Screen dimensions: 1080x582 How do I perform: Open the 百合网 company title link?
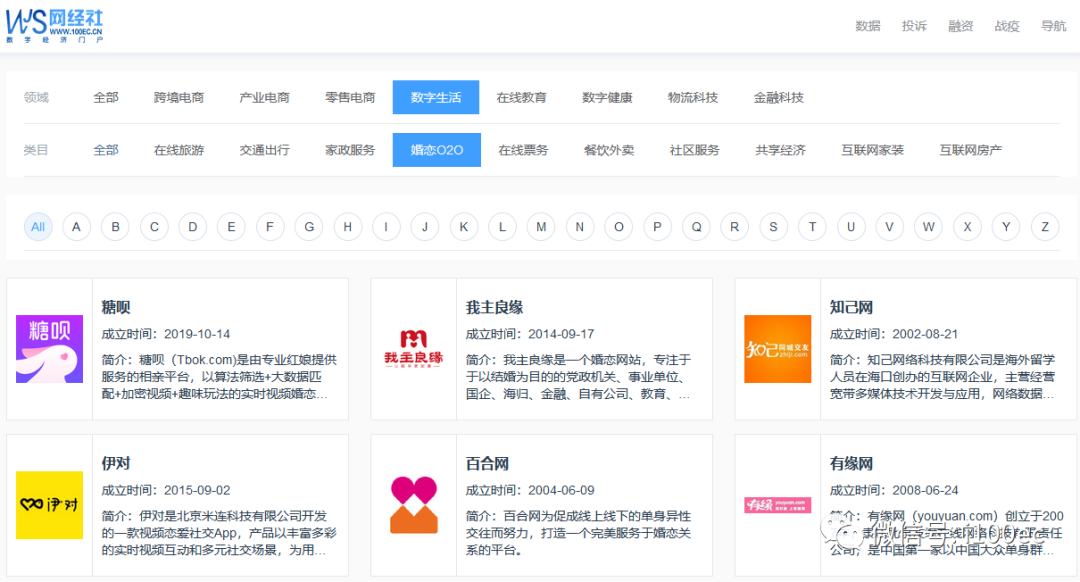(487, 463)
